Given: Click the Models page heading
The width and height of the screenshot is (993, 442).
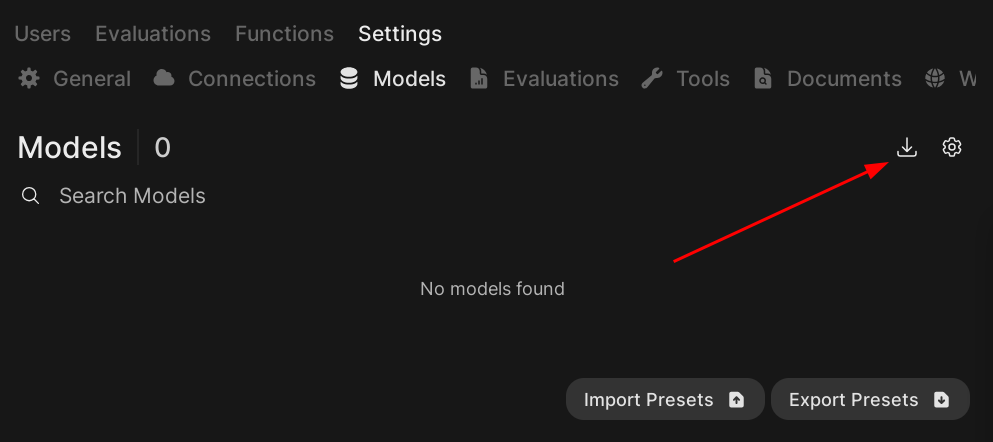Looking at the screenshot, I should click(x=69, y=148).
